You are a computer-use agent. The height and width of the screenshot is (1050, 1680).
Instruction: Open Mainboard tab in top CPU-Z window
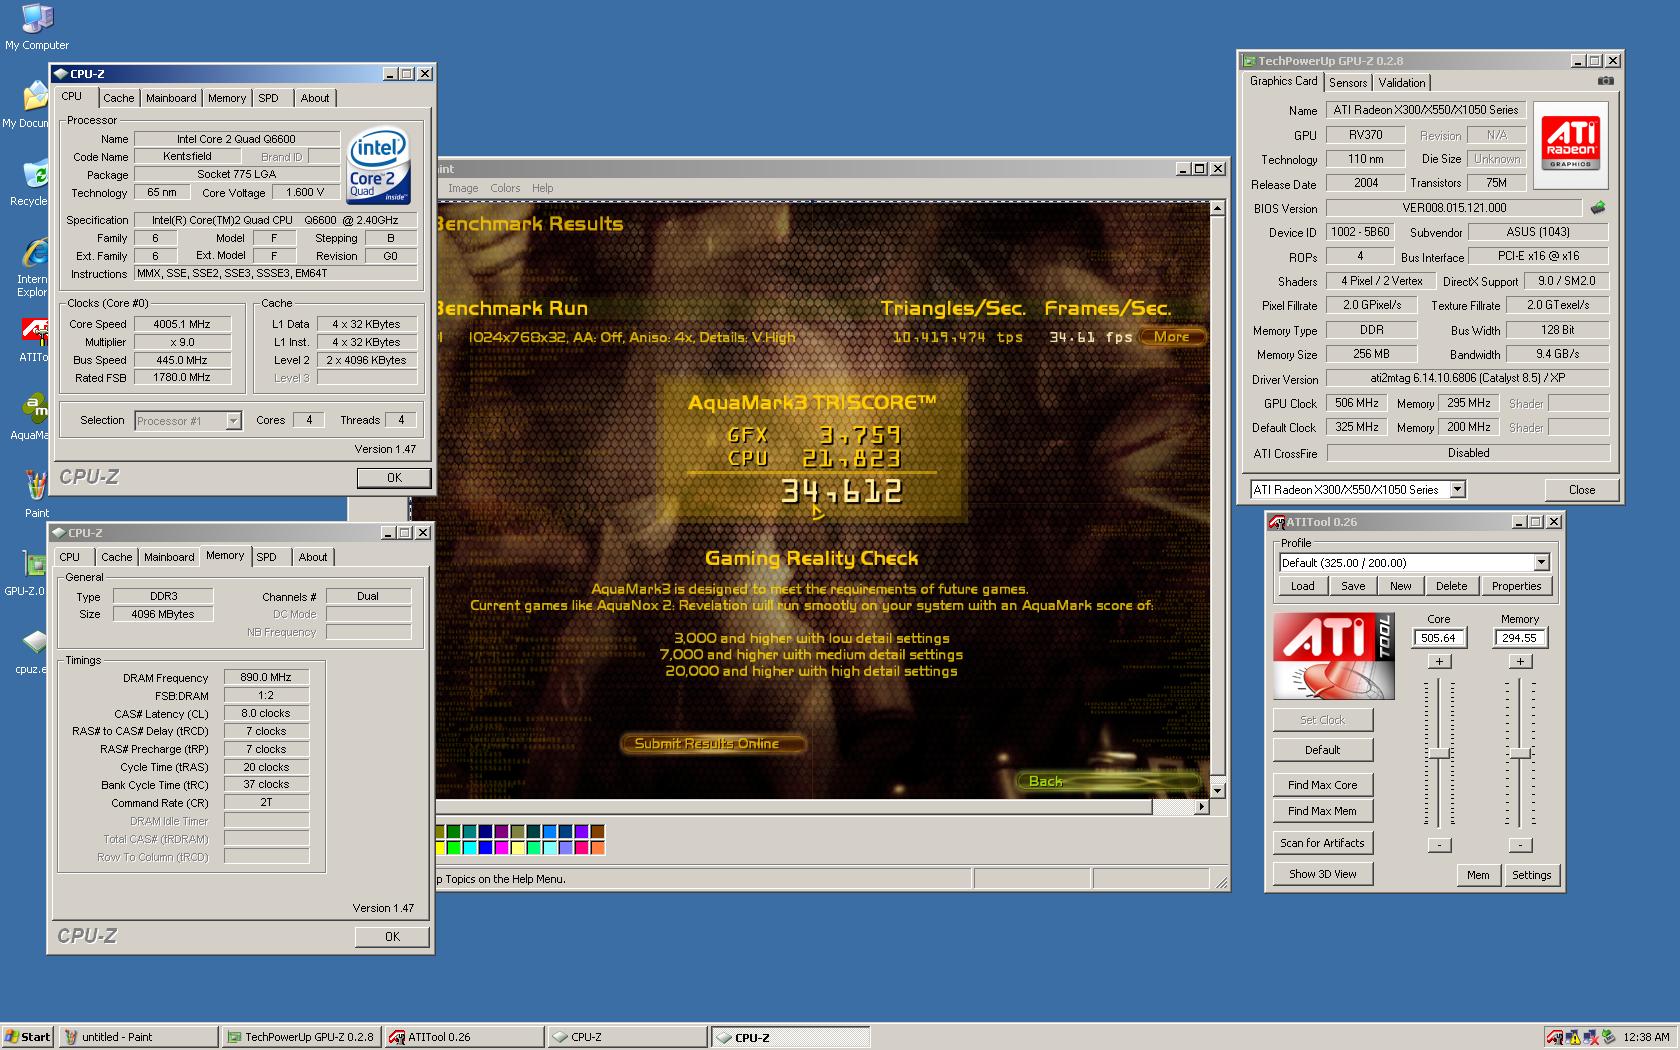point(171,98)
